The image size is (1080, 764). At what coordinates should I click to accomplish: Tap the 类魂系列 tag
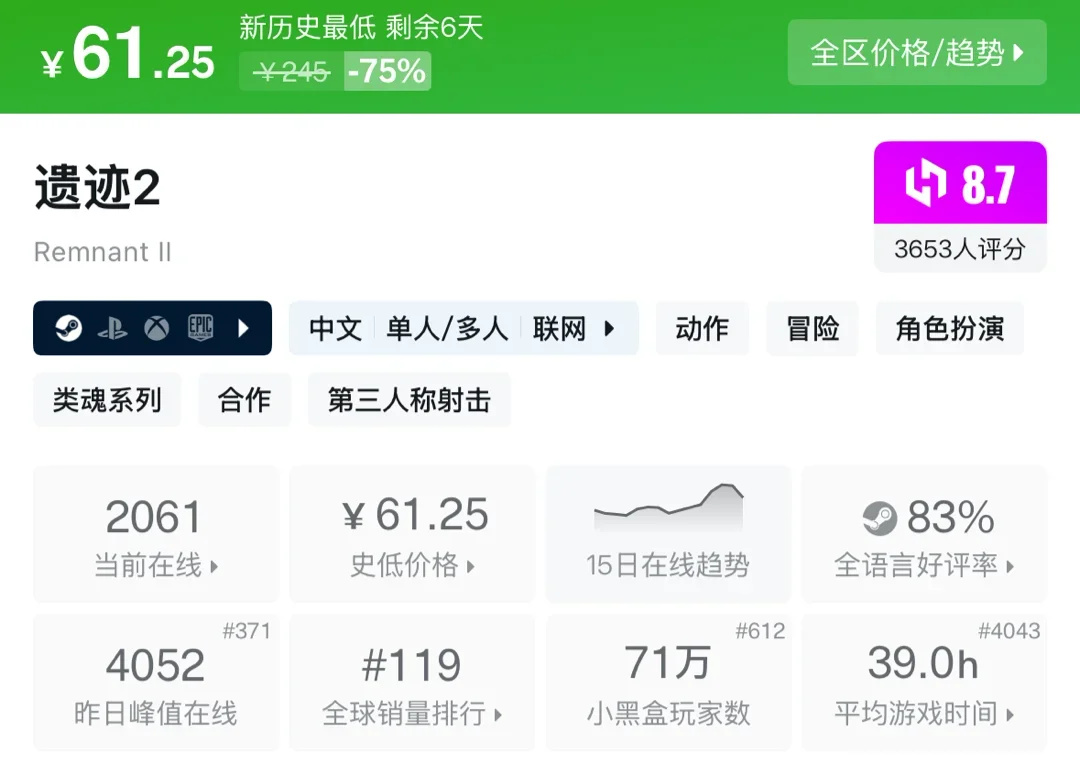tap(107, 400)
